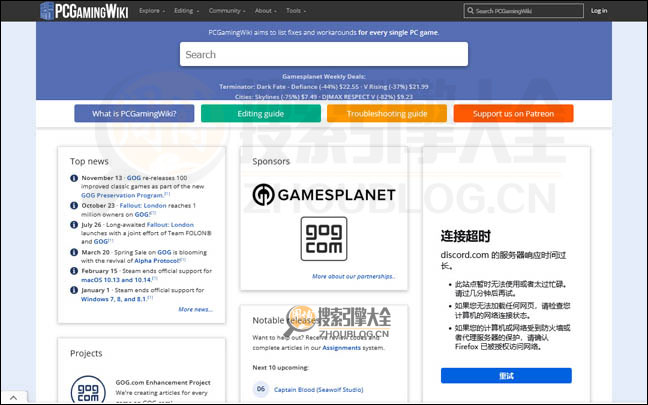648x405 pixels.
Task: Click the Top news heading
Action: click(x=89, y=161)
